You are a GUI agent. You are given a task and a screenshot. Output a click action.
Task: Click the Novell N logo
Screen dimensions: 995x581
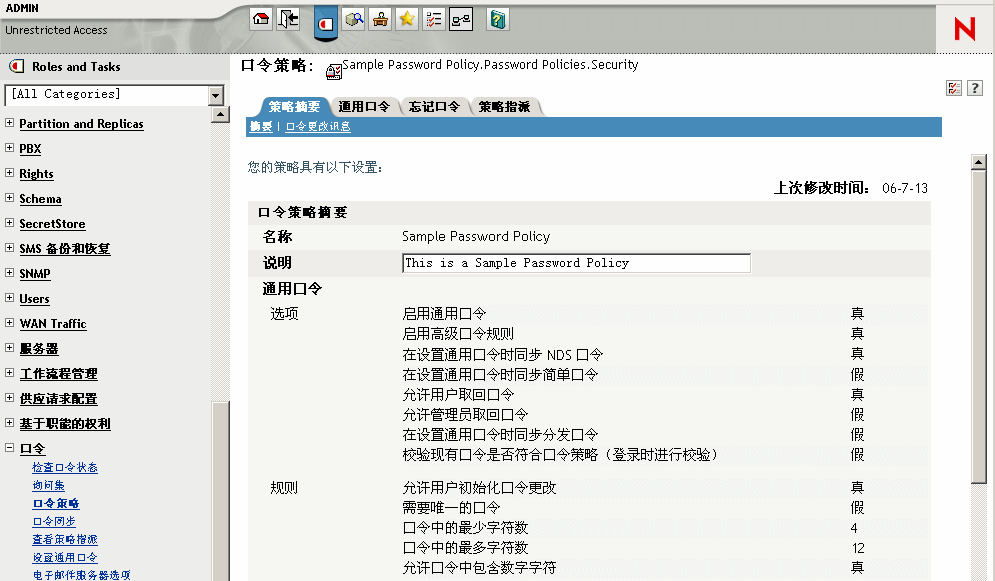point(965,29)
